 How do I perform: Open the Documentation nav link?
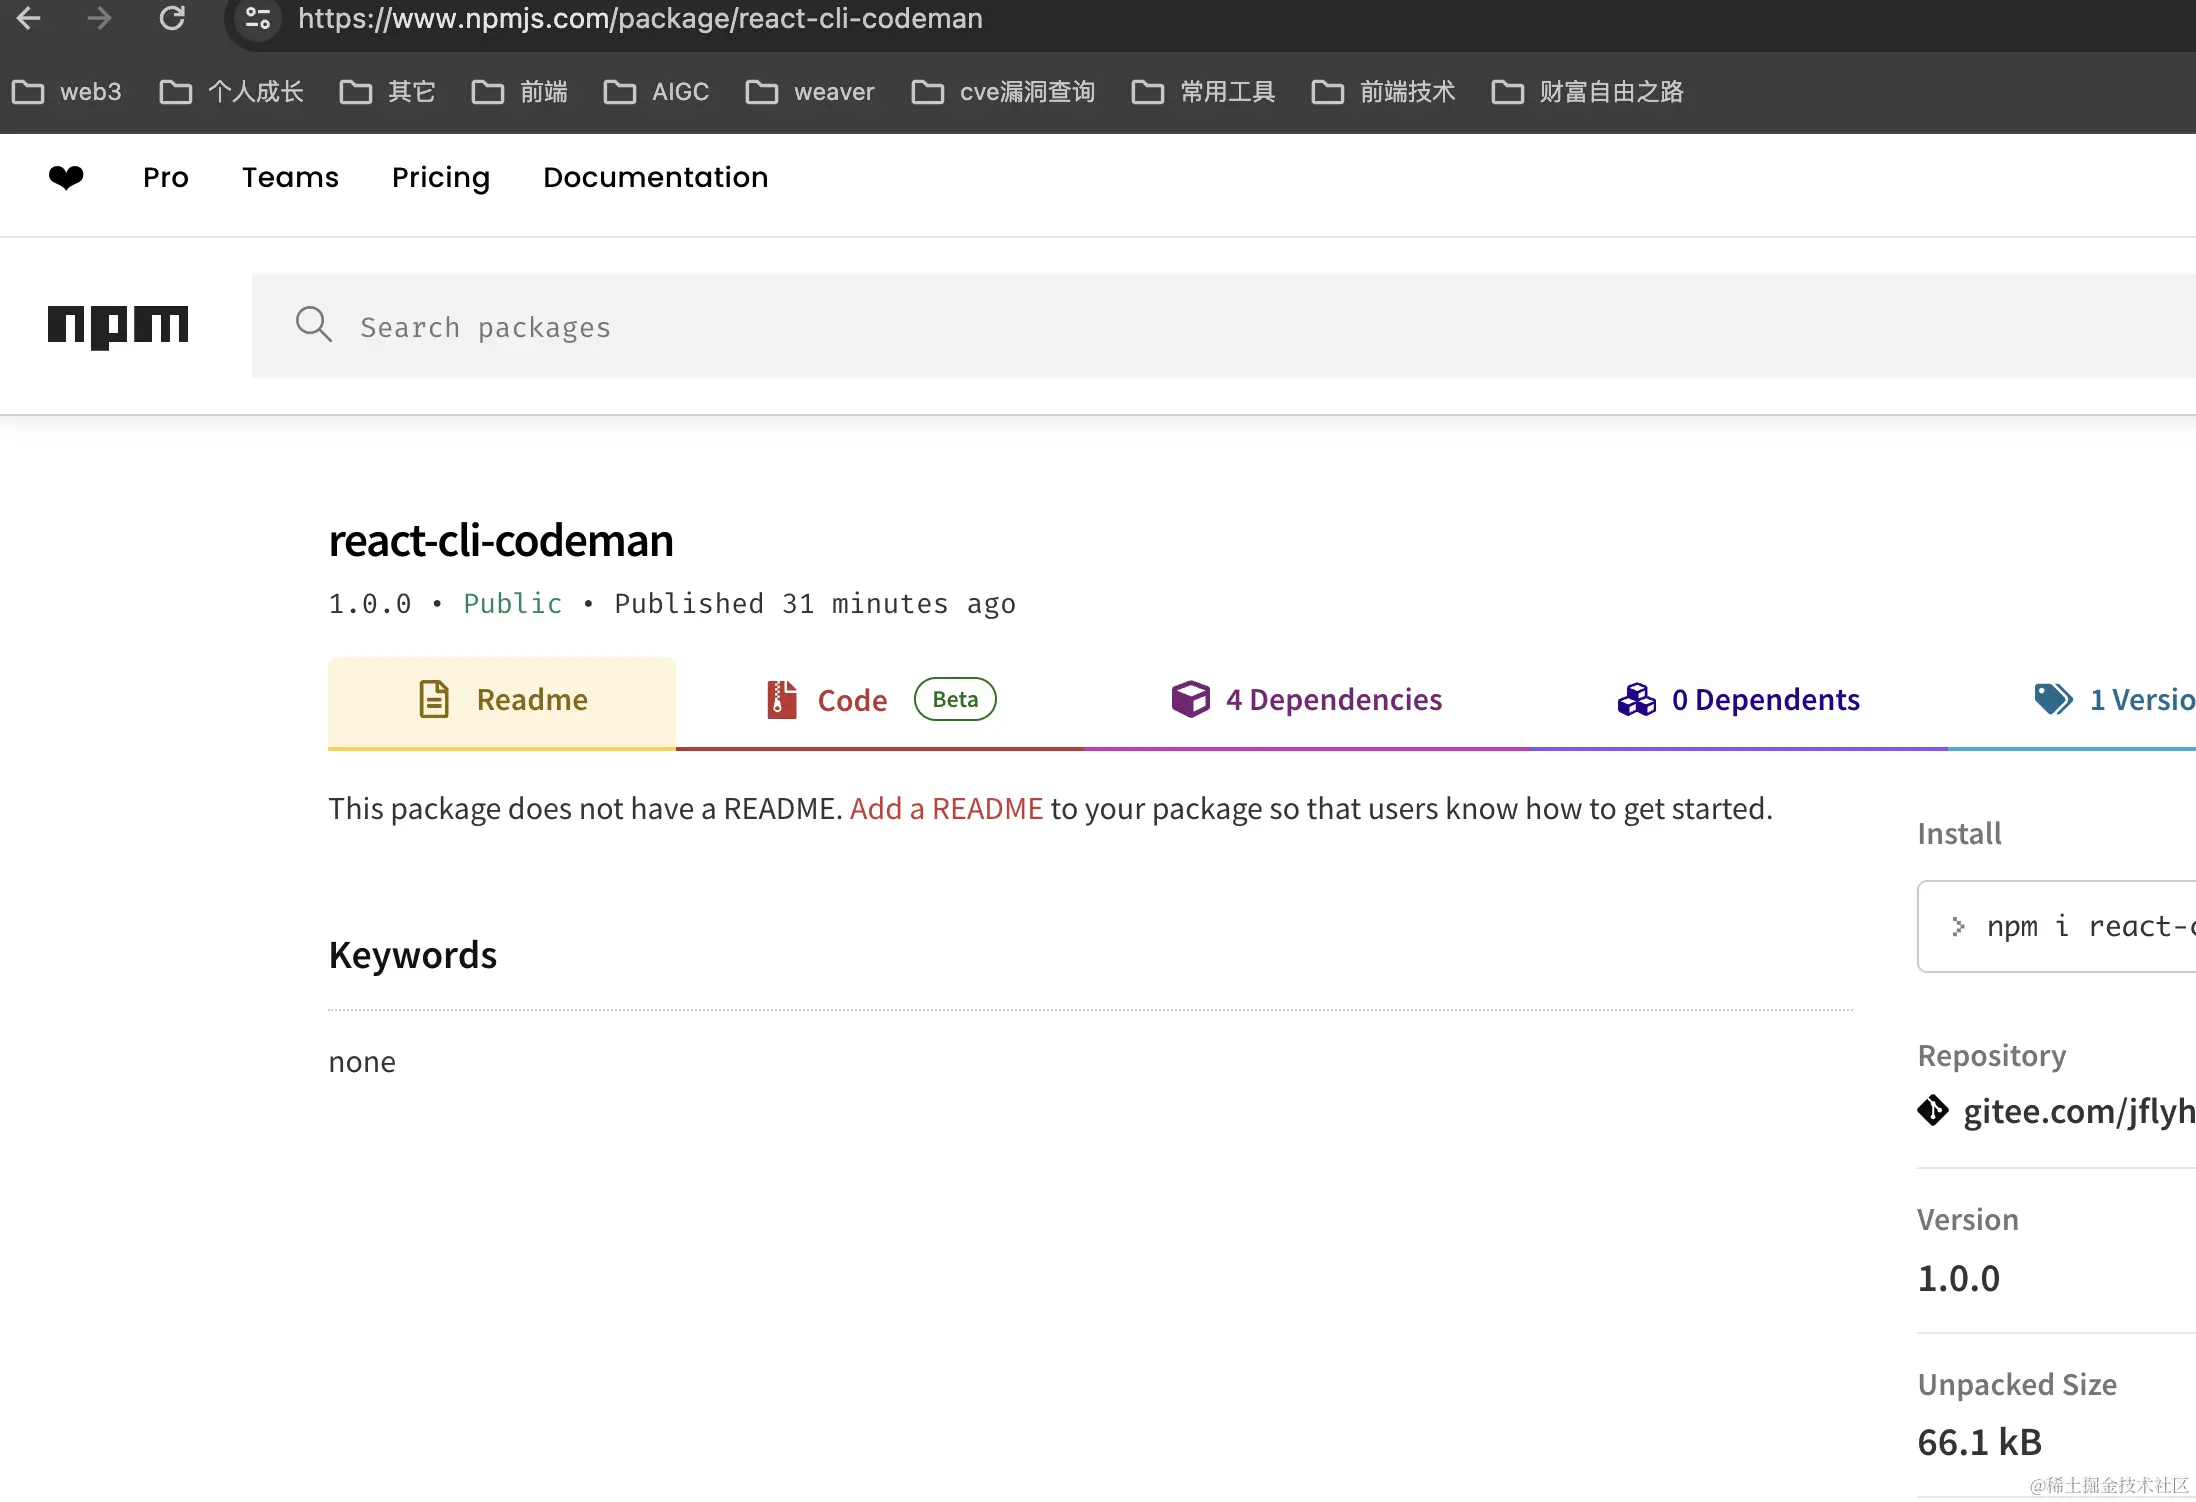tap(655, 177)
